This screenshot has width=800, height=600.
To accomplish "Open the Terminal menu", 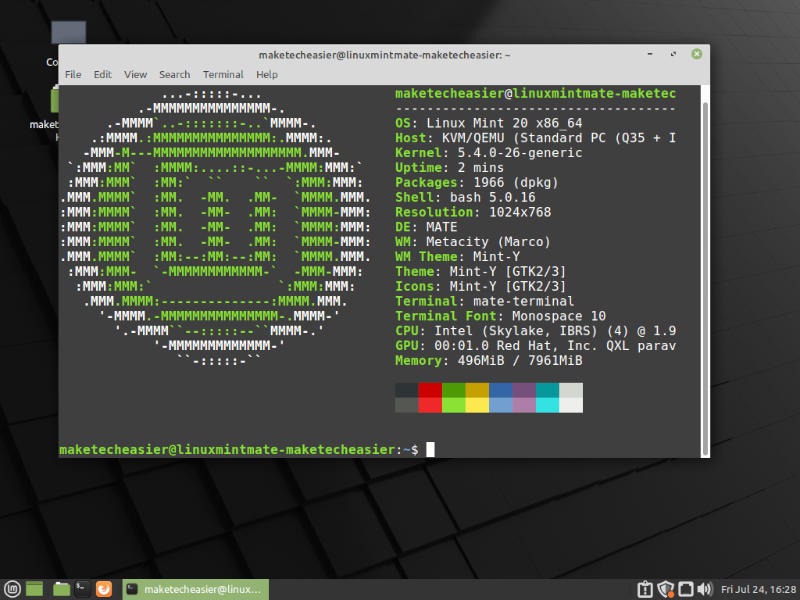I will point(222,74).
